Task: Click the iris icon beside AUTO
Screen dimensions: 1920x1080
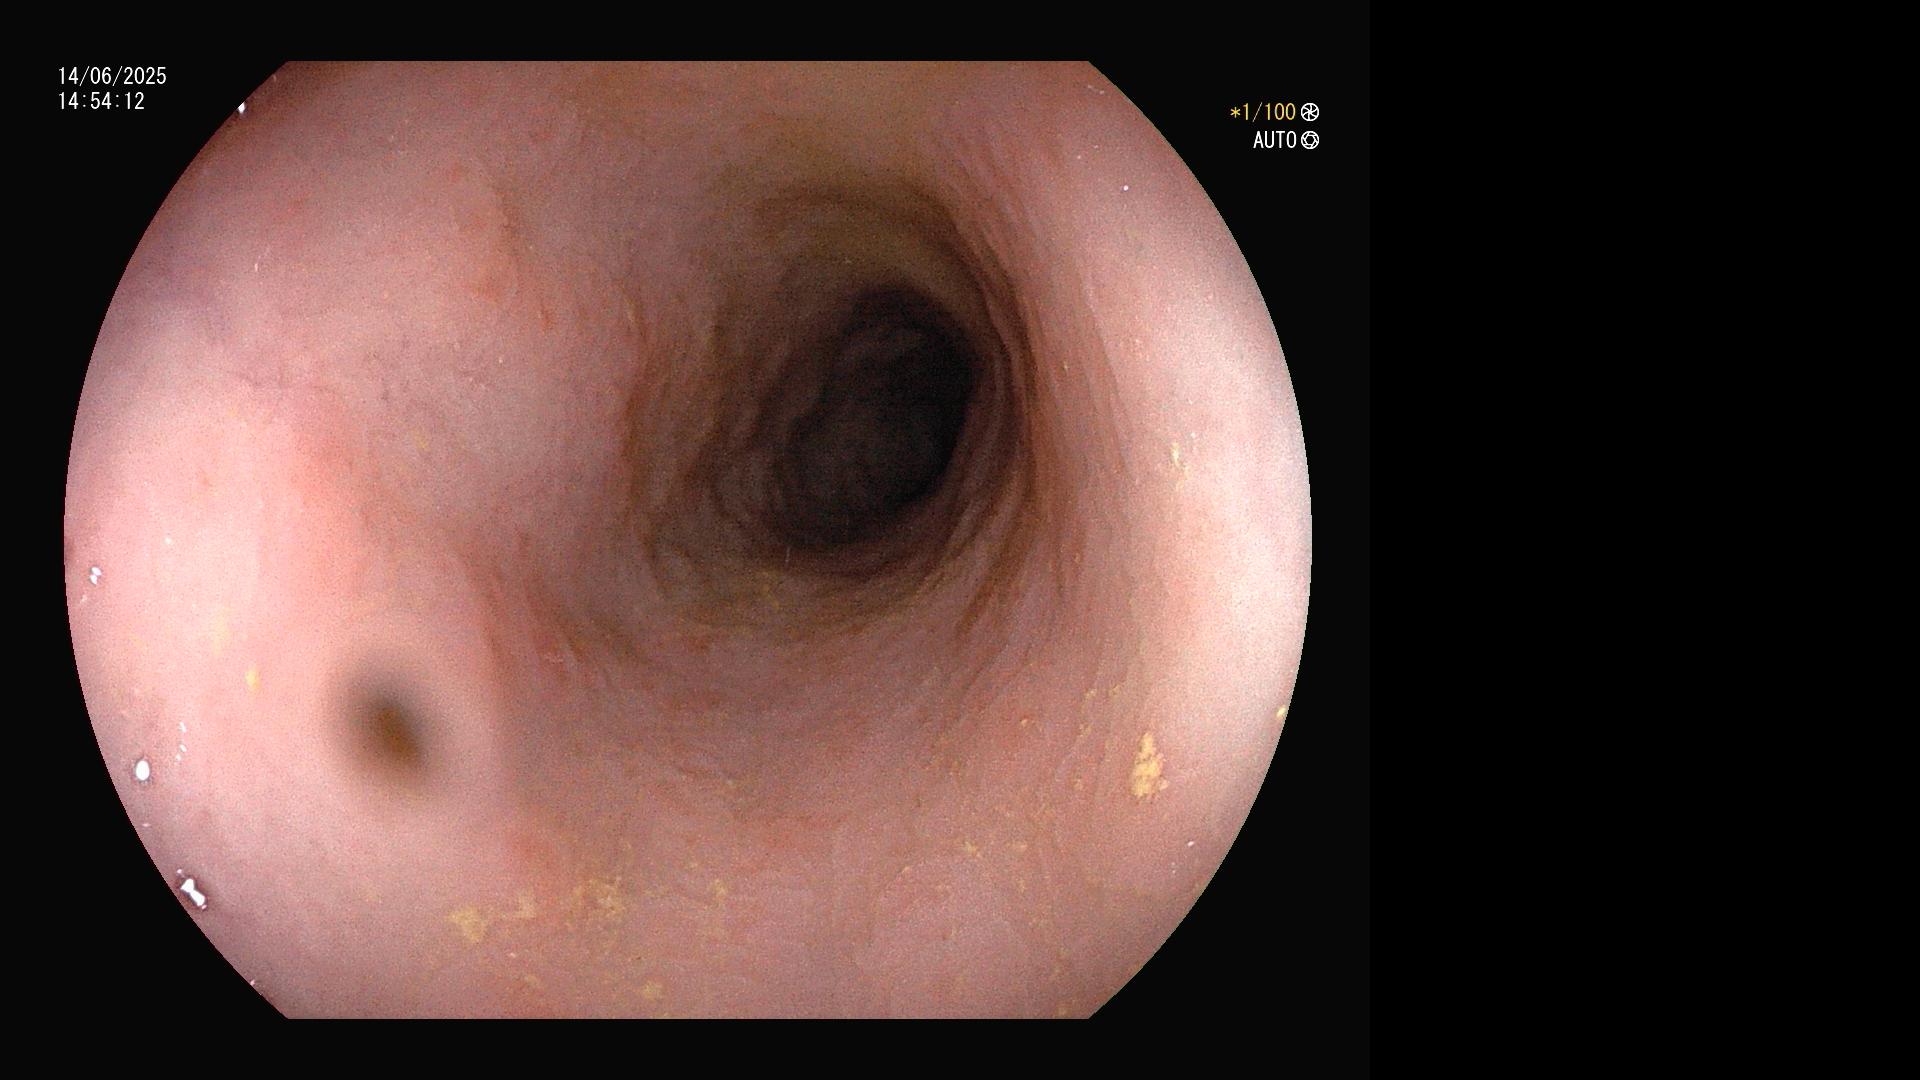Action: pyautogui.click(x=1310, y=140)
